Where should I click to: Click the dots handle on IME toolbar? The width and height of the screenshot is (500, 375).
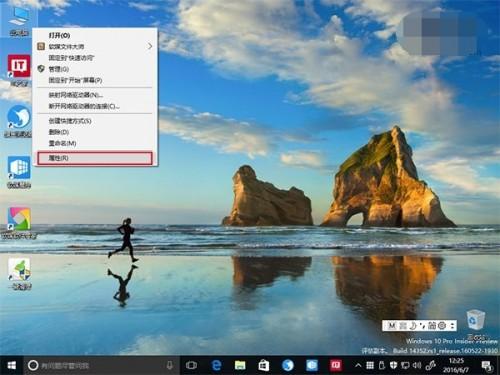tap(453, 326)
